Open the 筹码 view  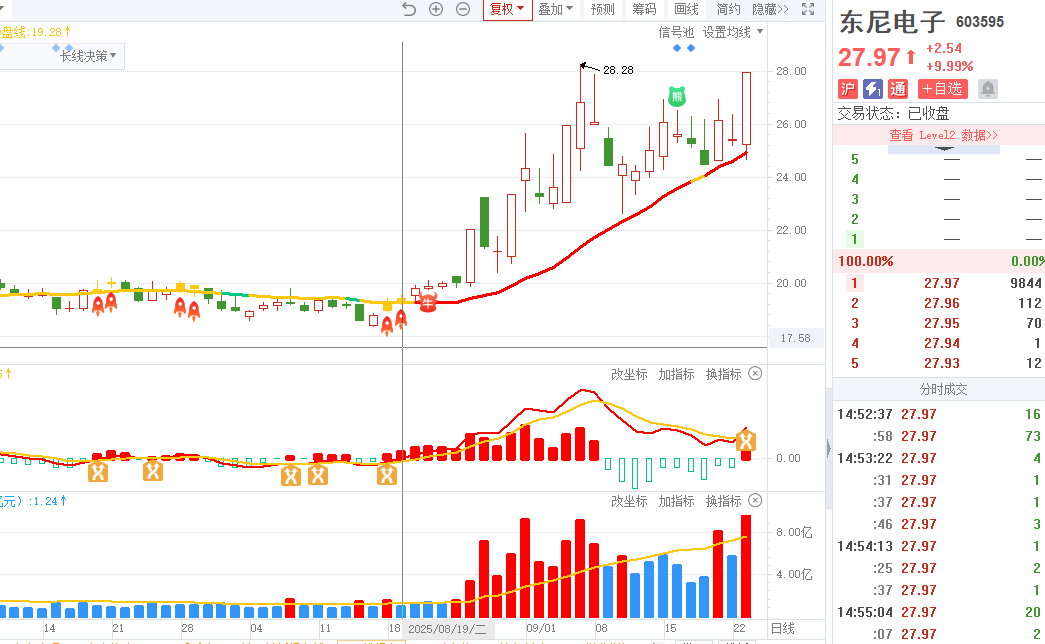coord(644,9)
